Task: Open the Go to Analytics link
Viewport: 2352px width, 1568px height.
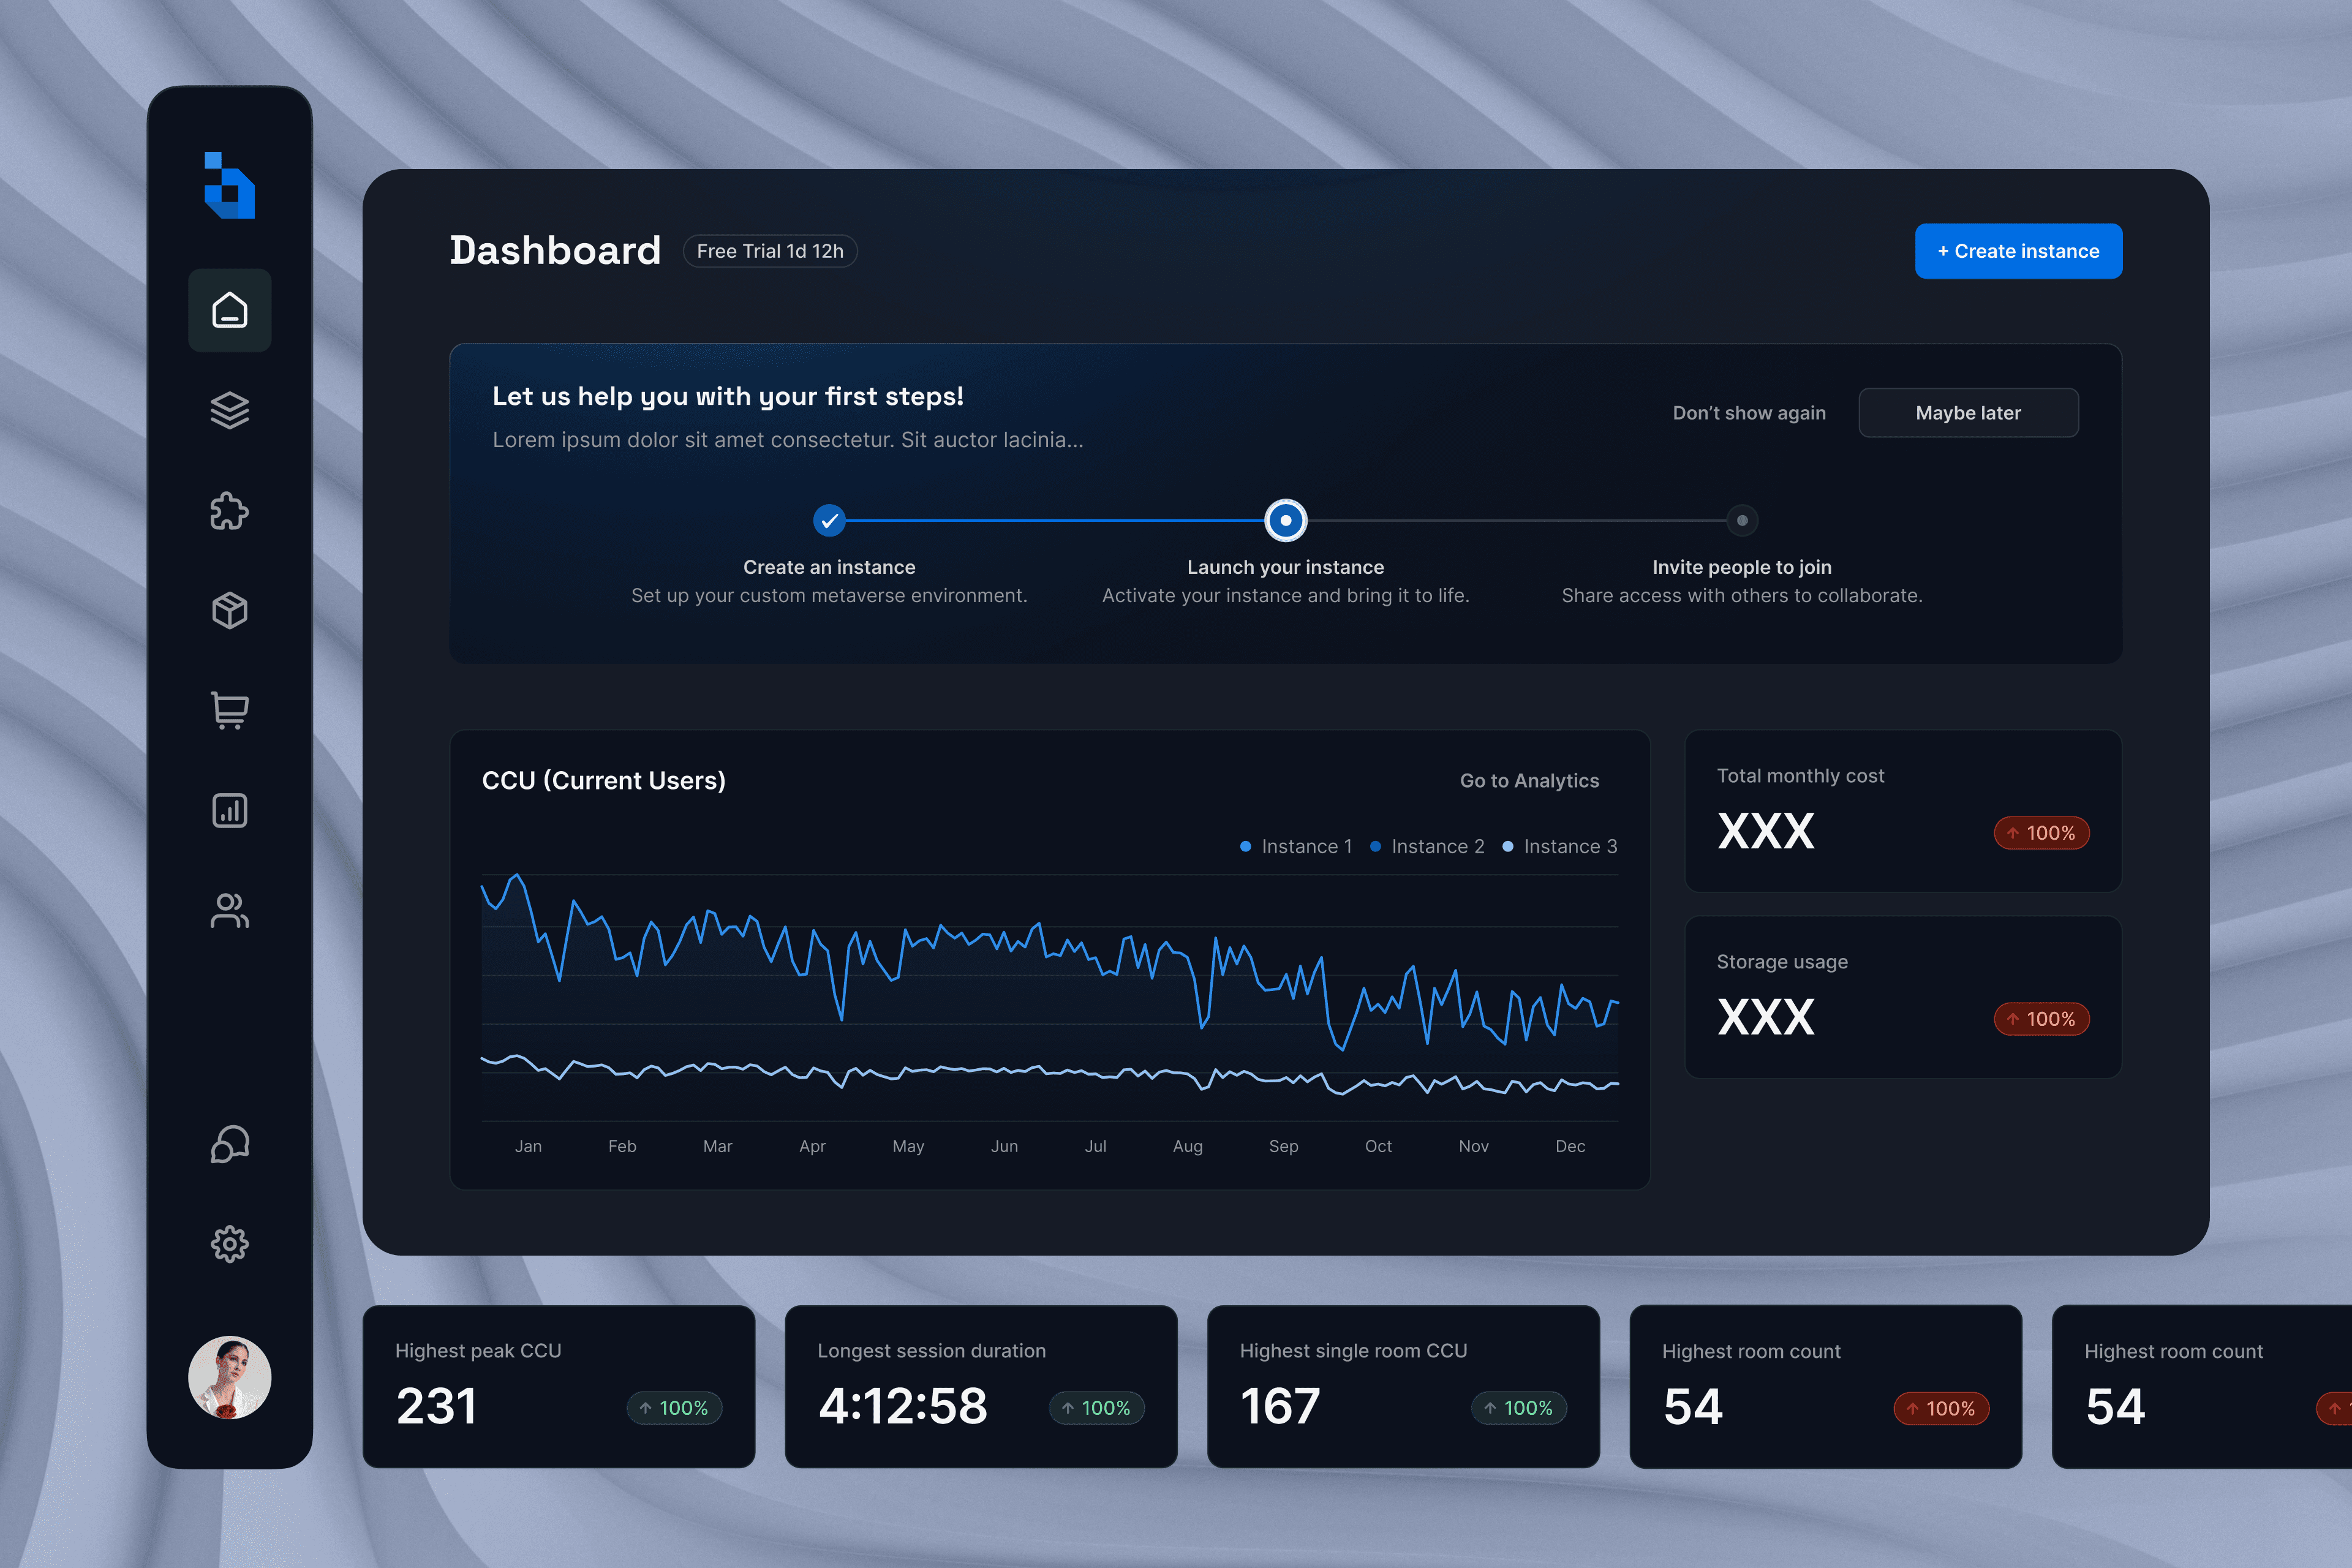Action: click(x=1528, y=781)
